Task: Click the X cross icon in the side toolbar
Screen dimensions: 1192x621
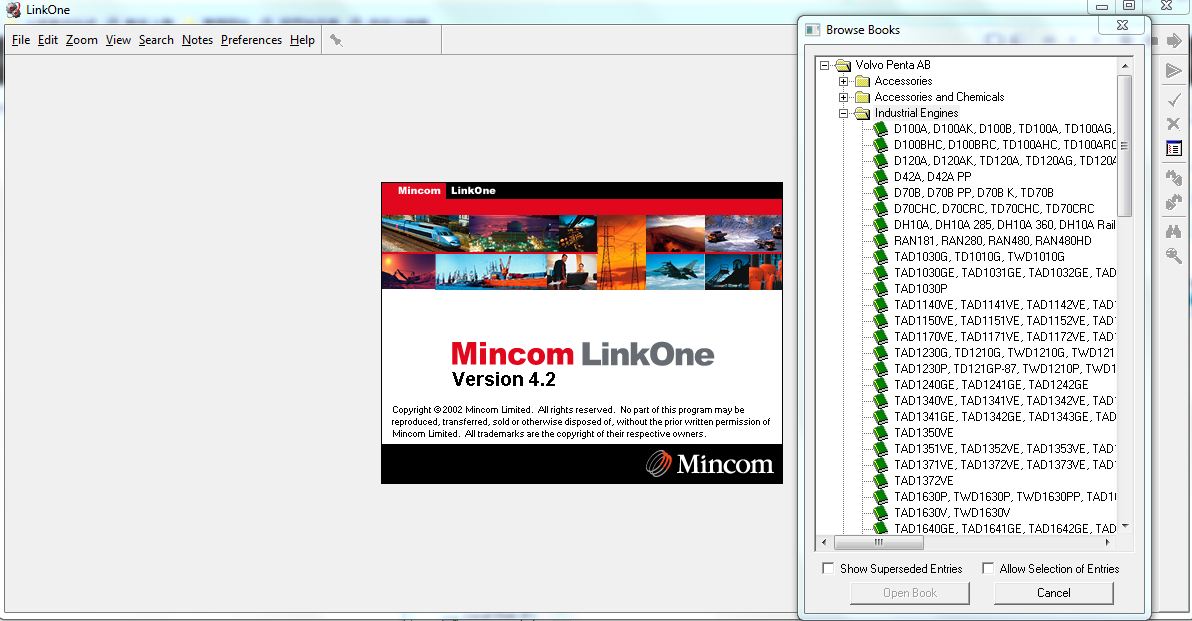Action: (x=1174, y=123)
